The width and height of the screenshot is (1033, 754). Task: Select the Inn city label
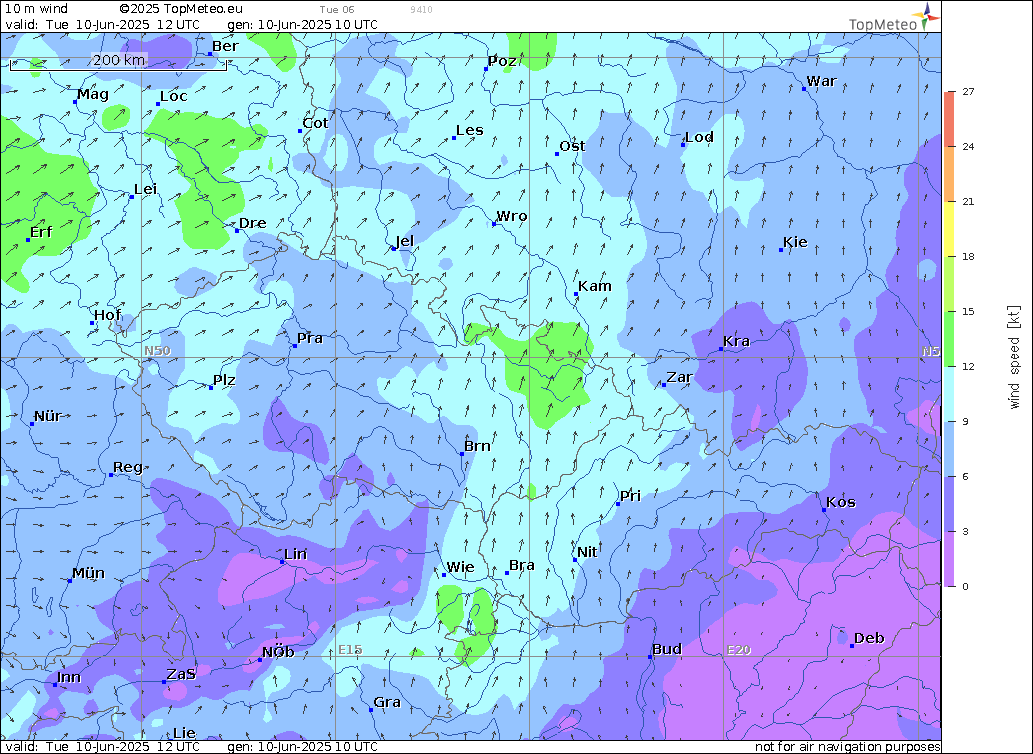(x=69, y=677)
